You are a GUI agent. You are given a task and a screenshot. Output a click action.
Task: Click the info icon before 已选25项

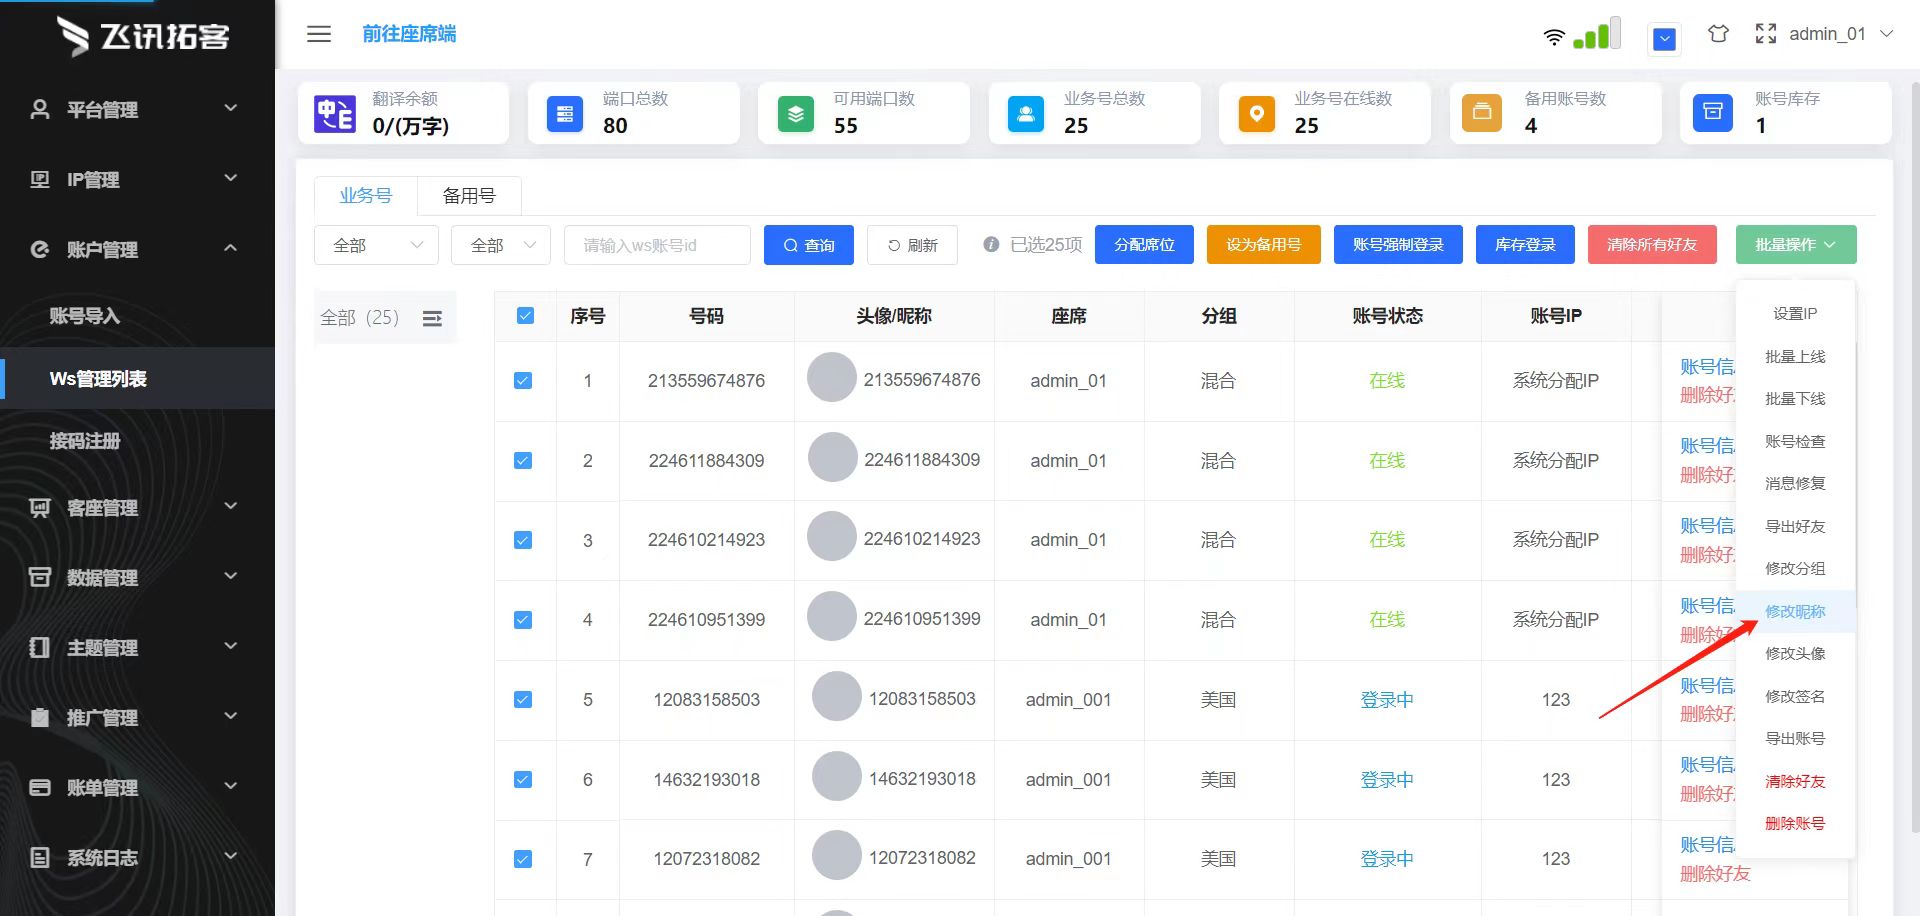(991, 244)
